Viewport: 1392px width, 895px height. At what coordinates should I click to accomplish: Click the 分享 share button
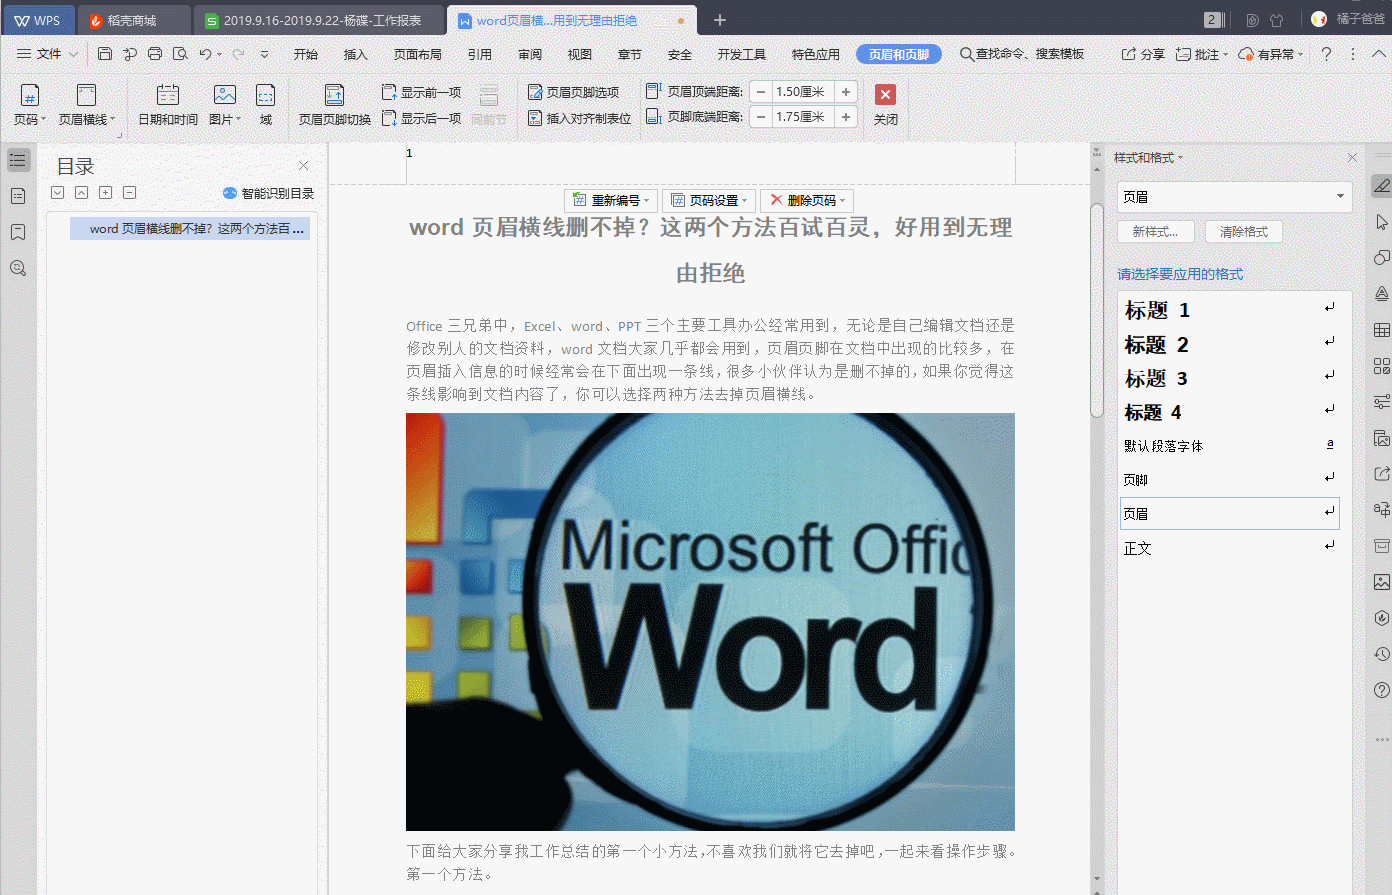(1143, 54)
